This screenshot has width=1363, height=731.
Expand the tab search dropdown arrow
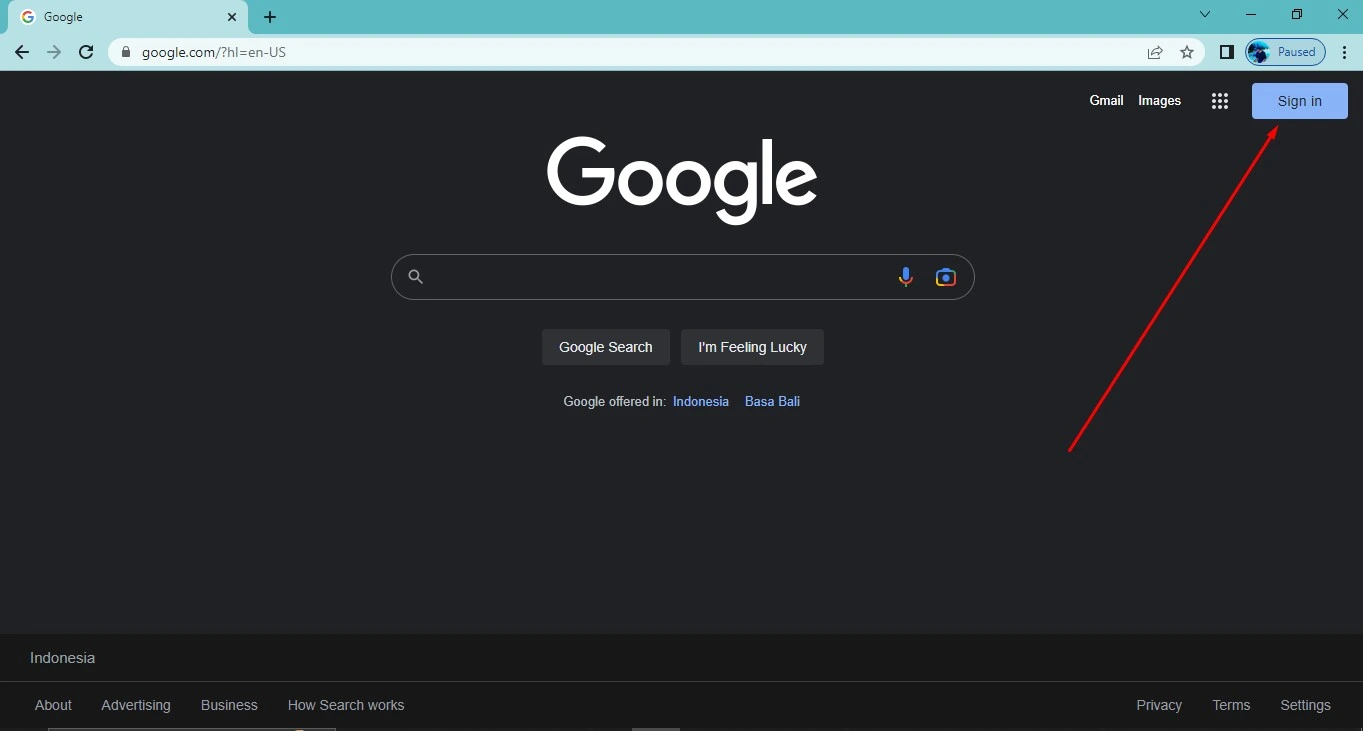pos(1205,15)
